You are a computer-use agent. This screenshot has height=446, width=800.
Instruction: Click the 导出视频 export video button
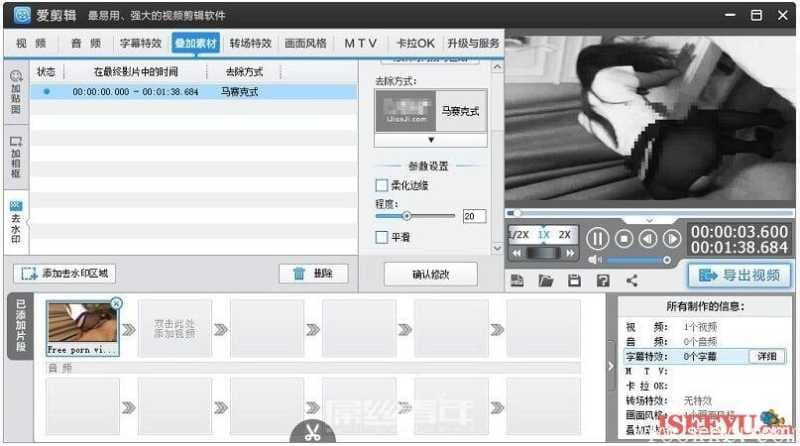pos(740,276)
